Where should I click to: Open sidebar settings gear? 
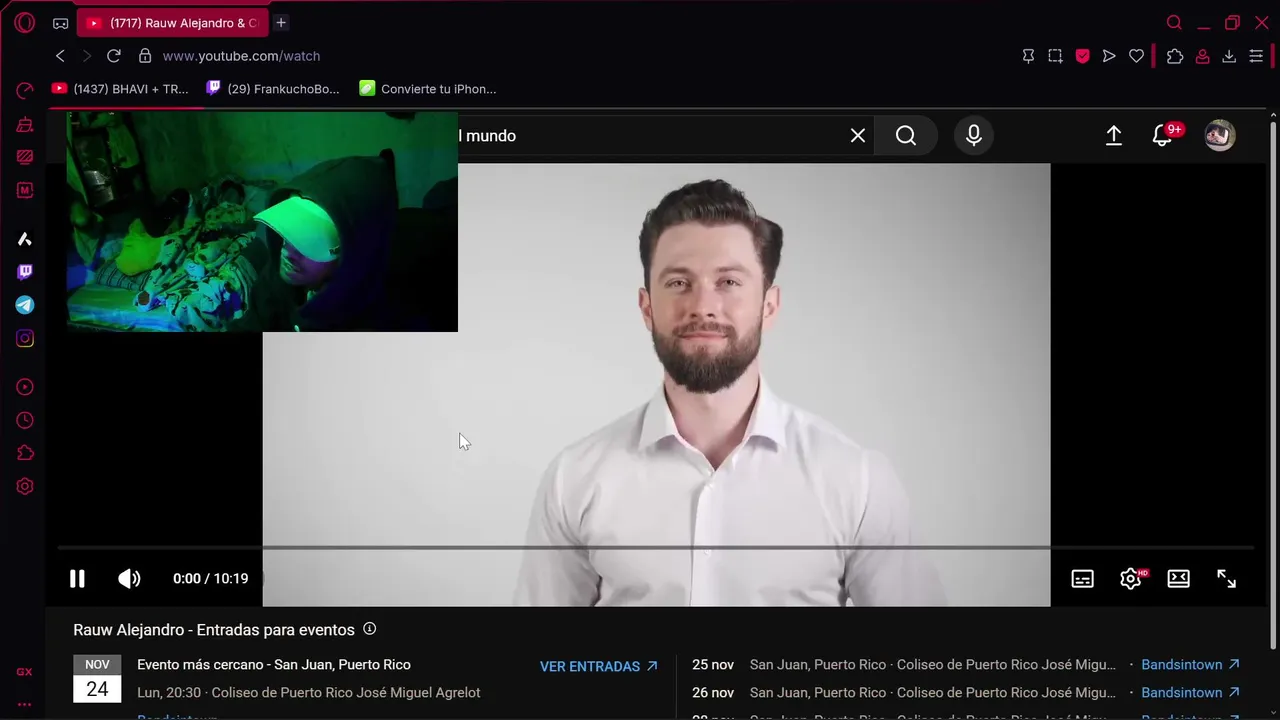tap(25, 486)
